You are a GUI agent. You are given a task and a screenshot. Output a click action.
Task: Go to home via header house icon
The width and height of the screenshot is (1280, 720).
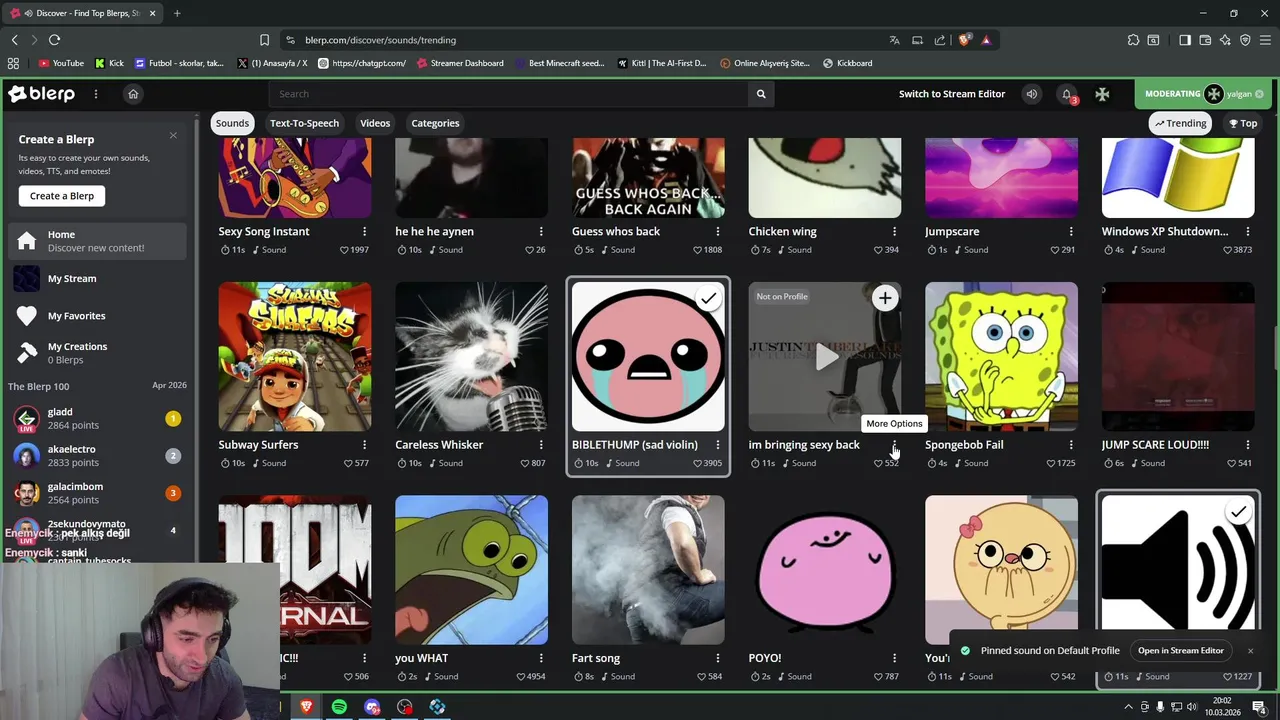coord(133,94)
